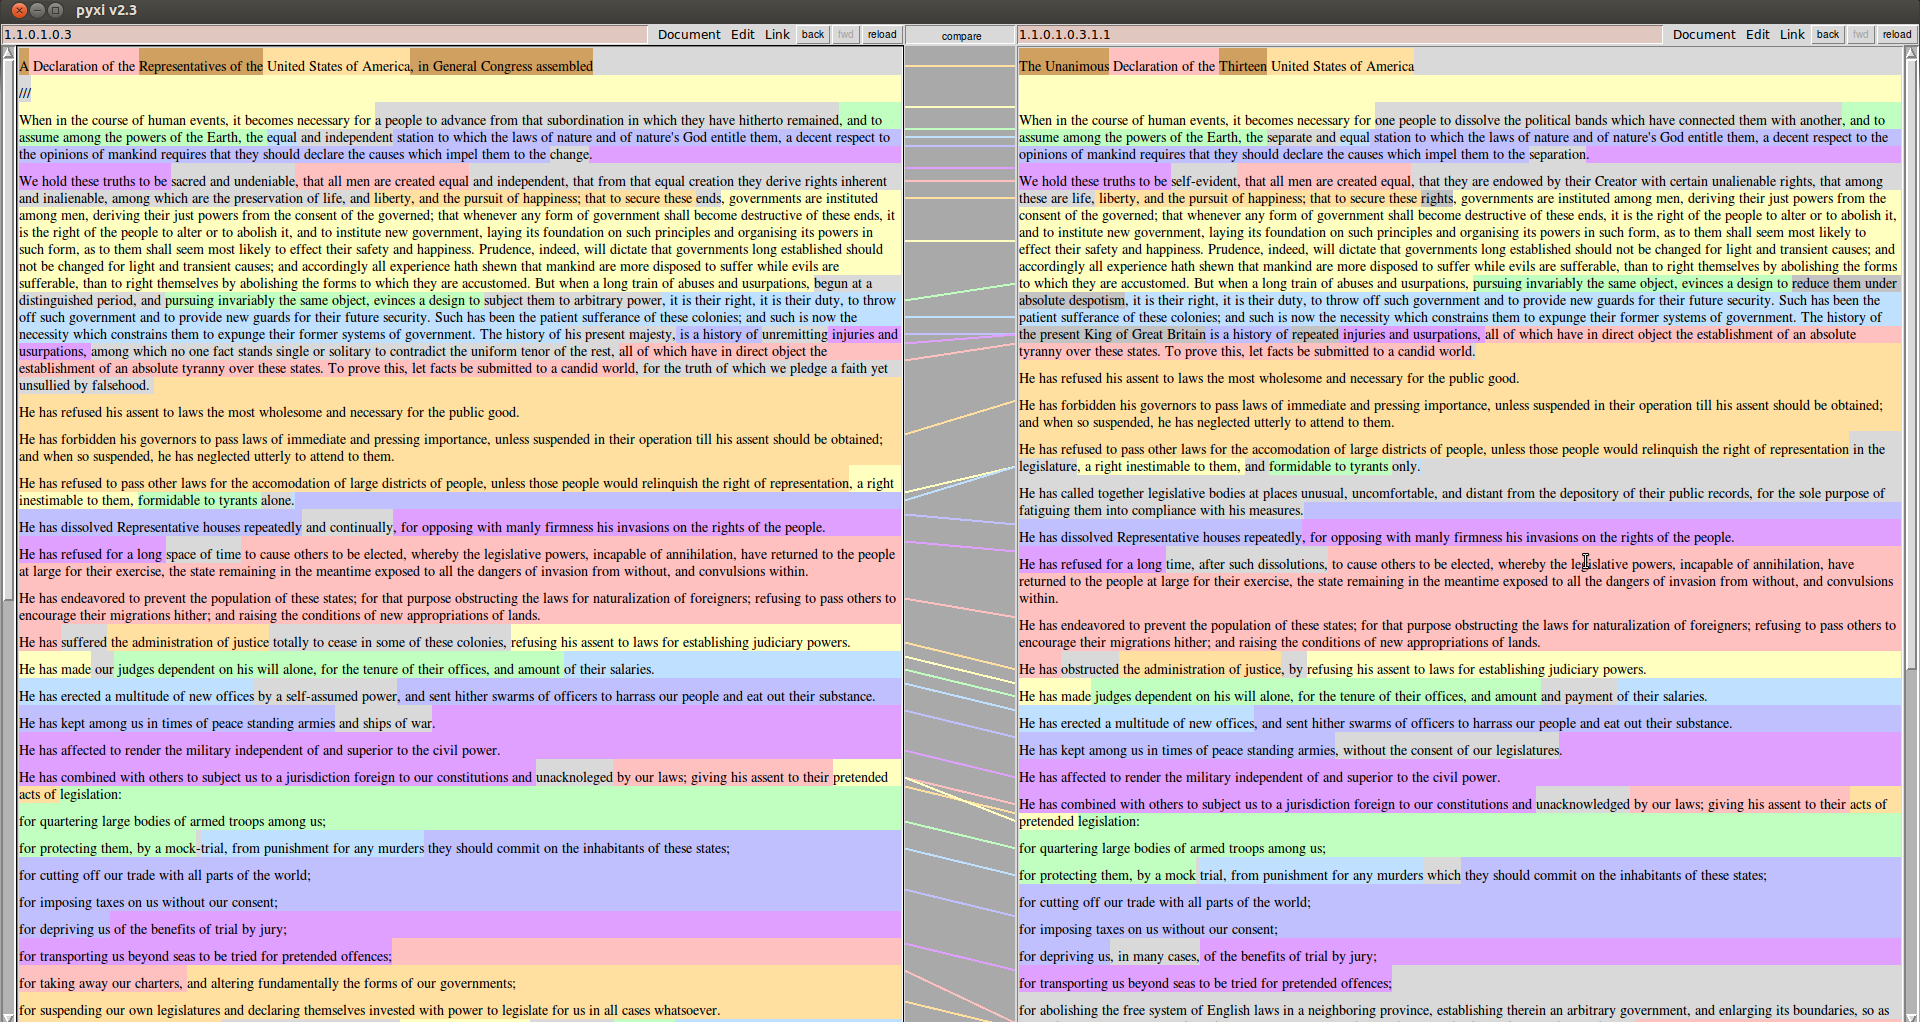This screenshot has width=1920, height=1022.
Task: Click the right pane reload button
Action: tap(1897, 35)
